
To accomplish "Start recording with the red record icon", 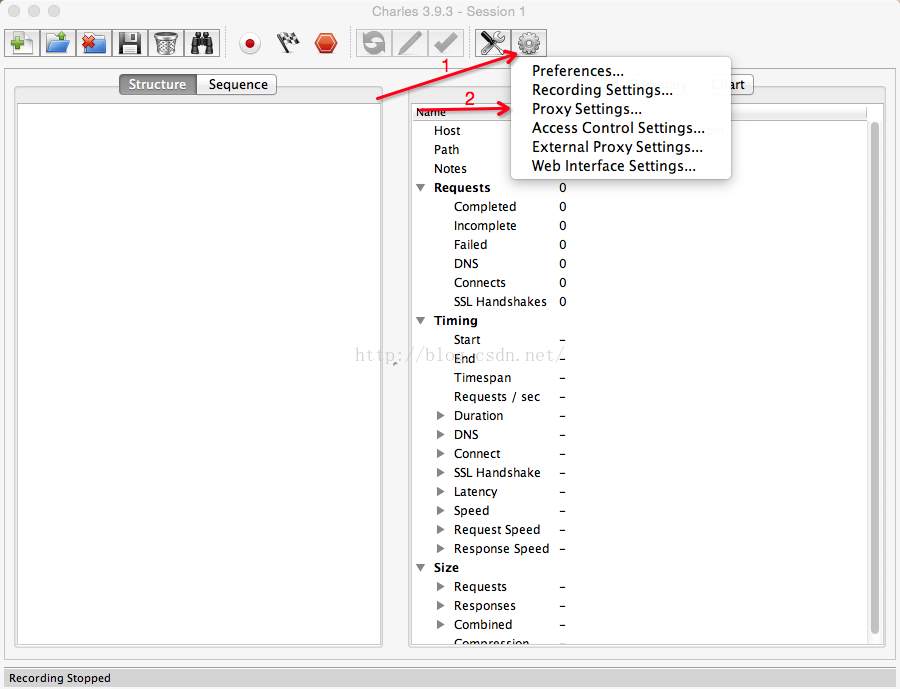I will 250,43.
